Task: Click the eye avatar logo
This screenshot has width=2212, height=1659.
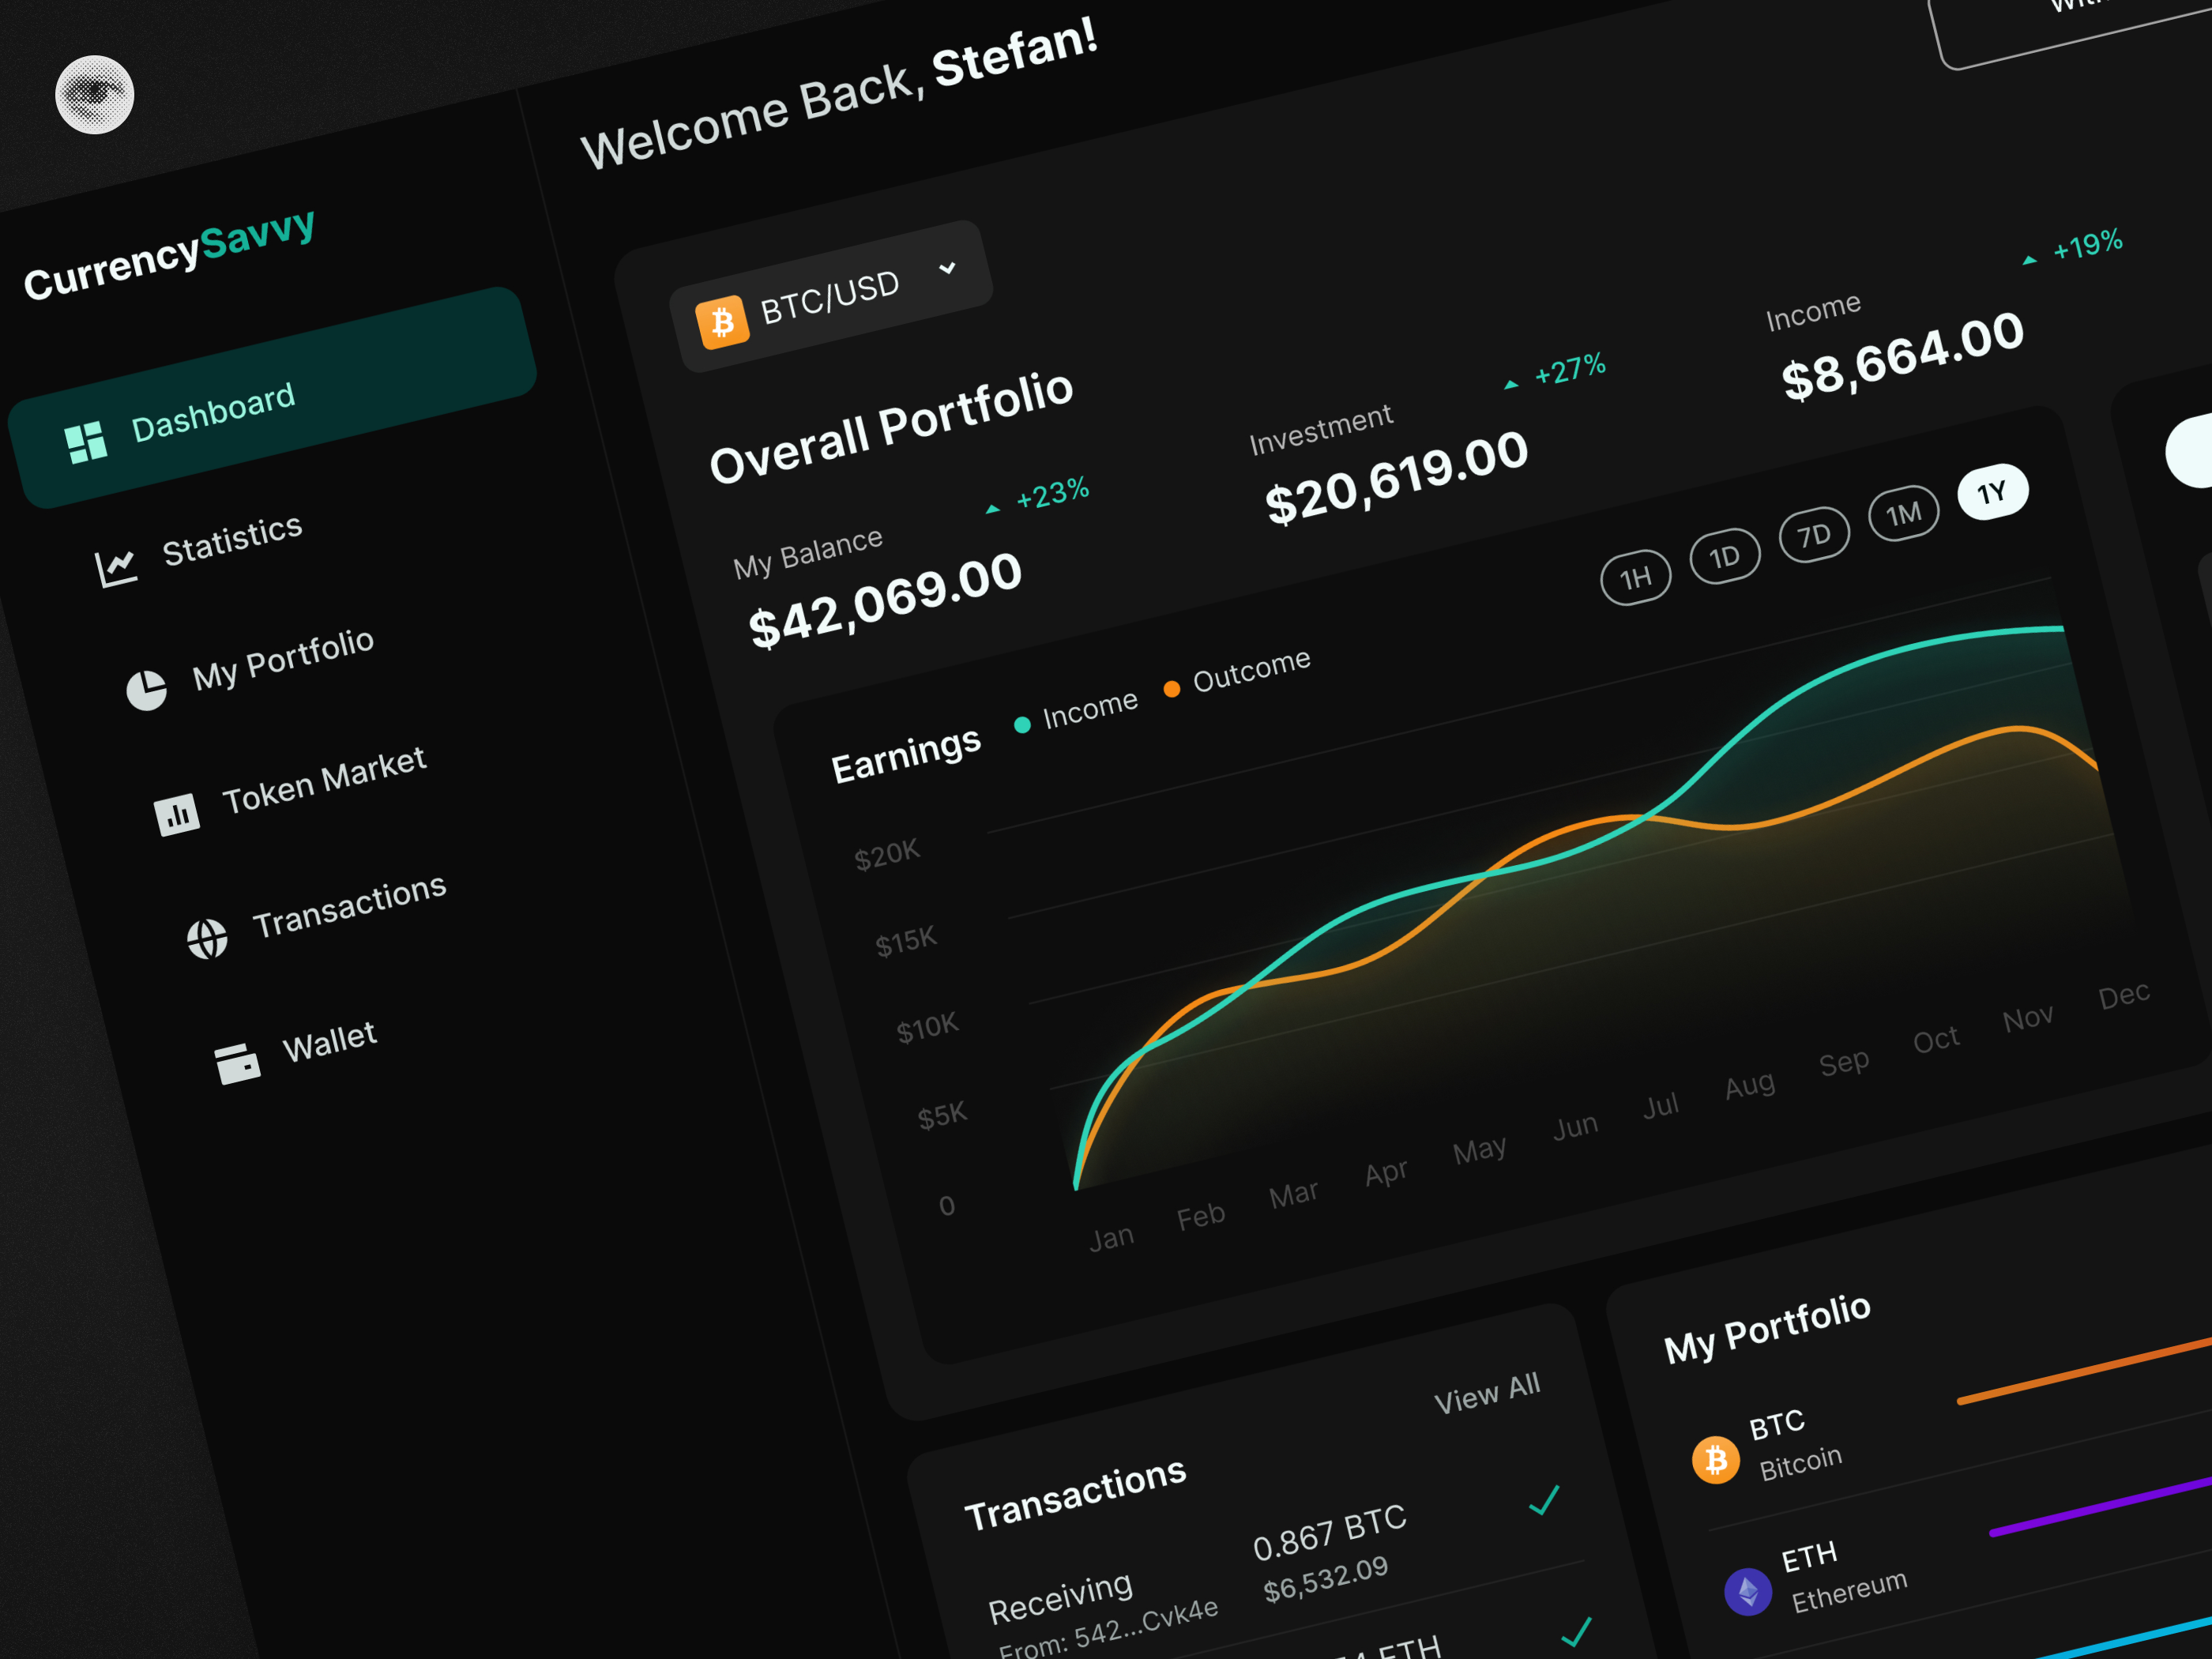Action: (94, 95)
